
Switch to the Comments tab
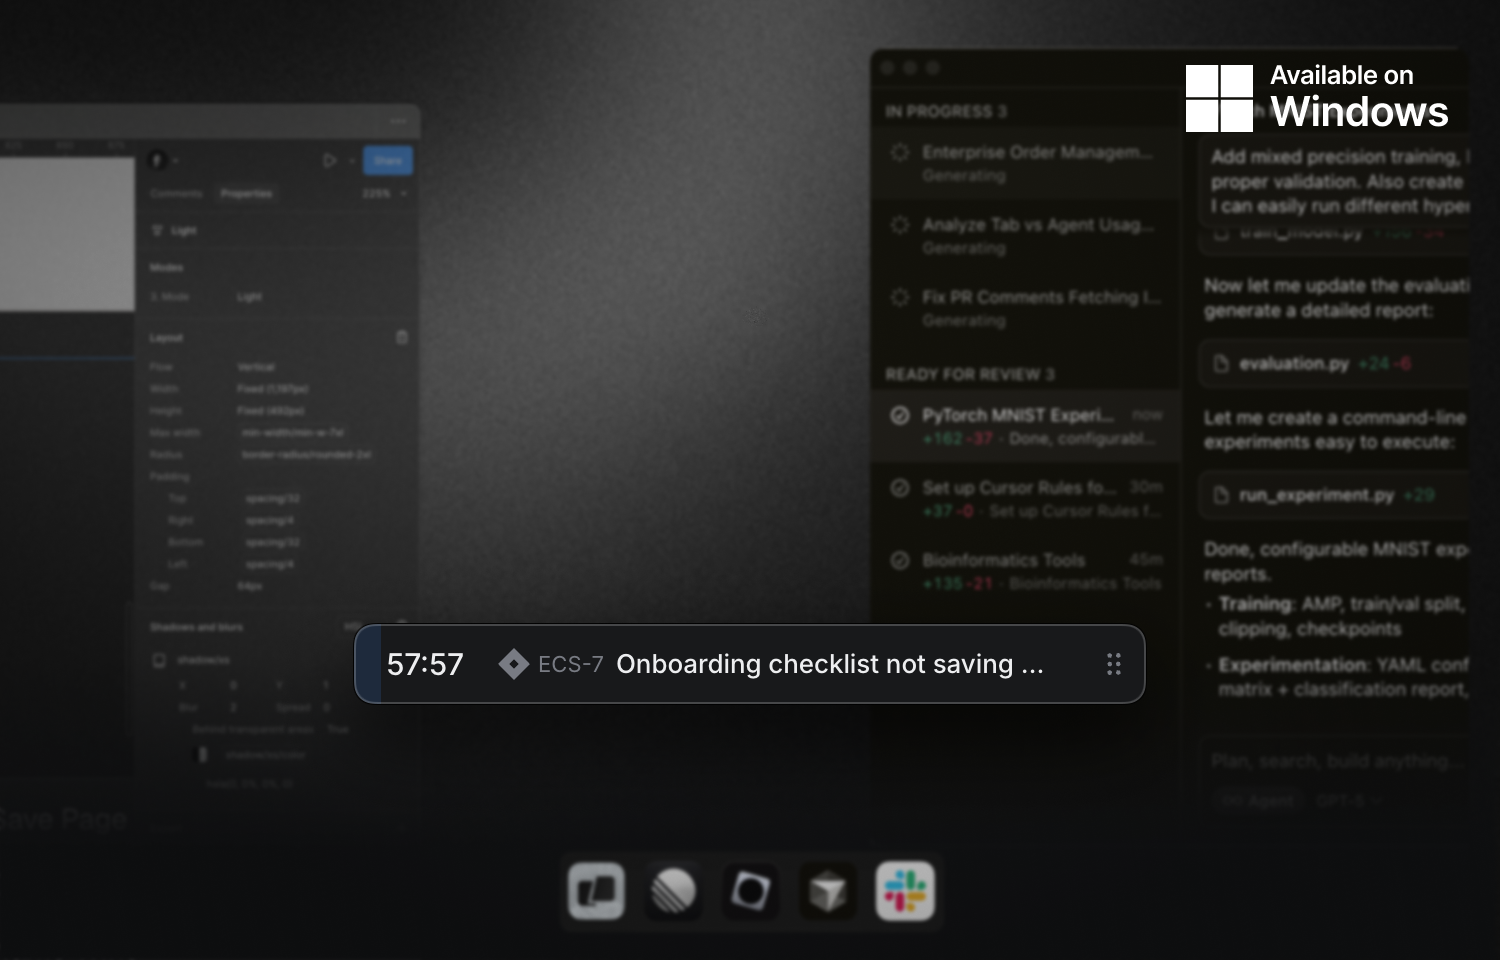click(176, 194)
